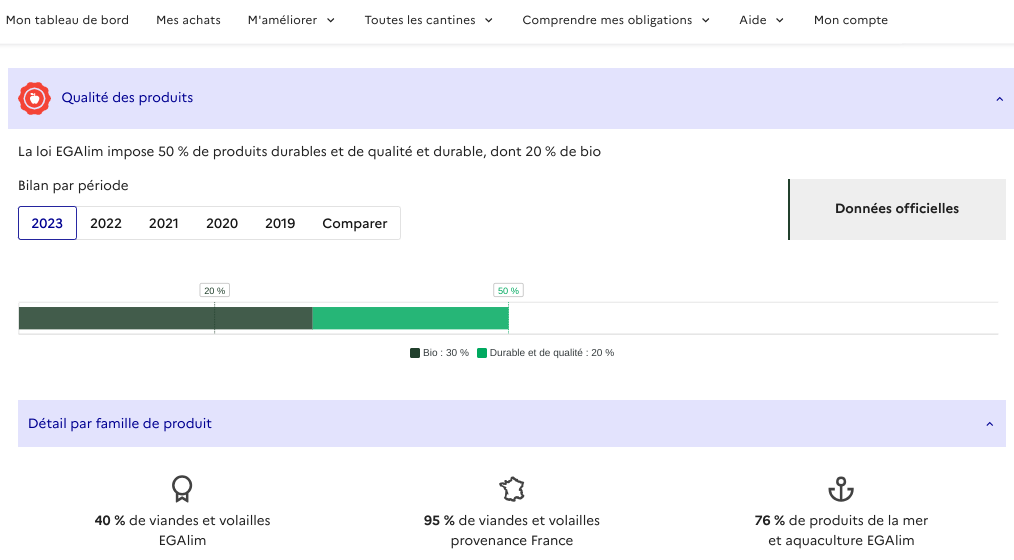Collapse Détail par famille de produit section
The width and height of the screenshot is (1014, 560).
[989, 424]
